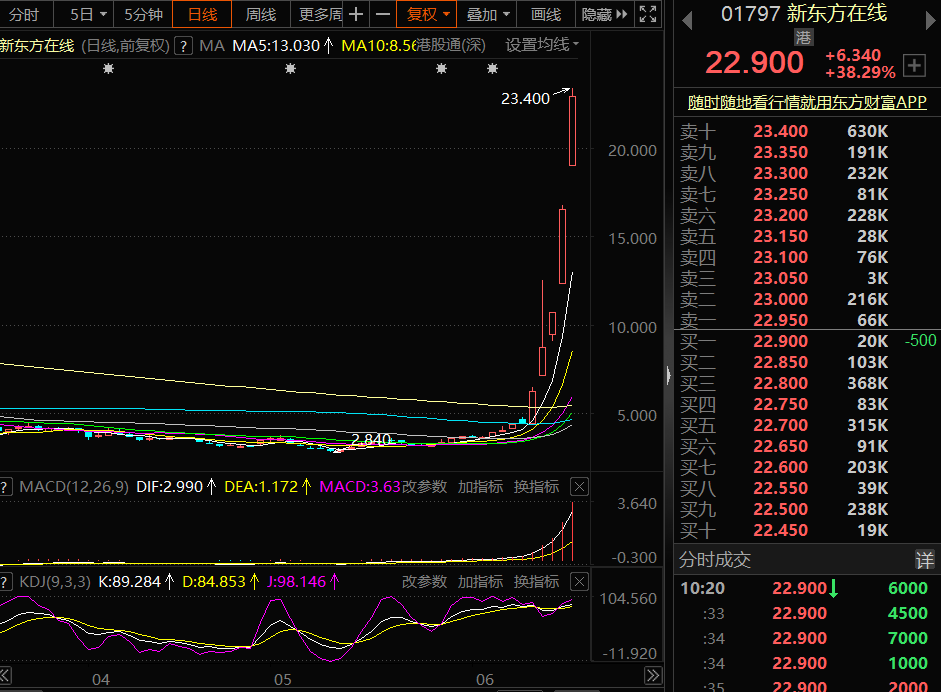The height and width of the screenshot is (692, 941).
Task: Open the 复权 adjustment dropdown
Action: tap(427, 14)
